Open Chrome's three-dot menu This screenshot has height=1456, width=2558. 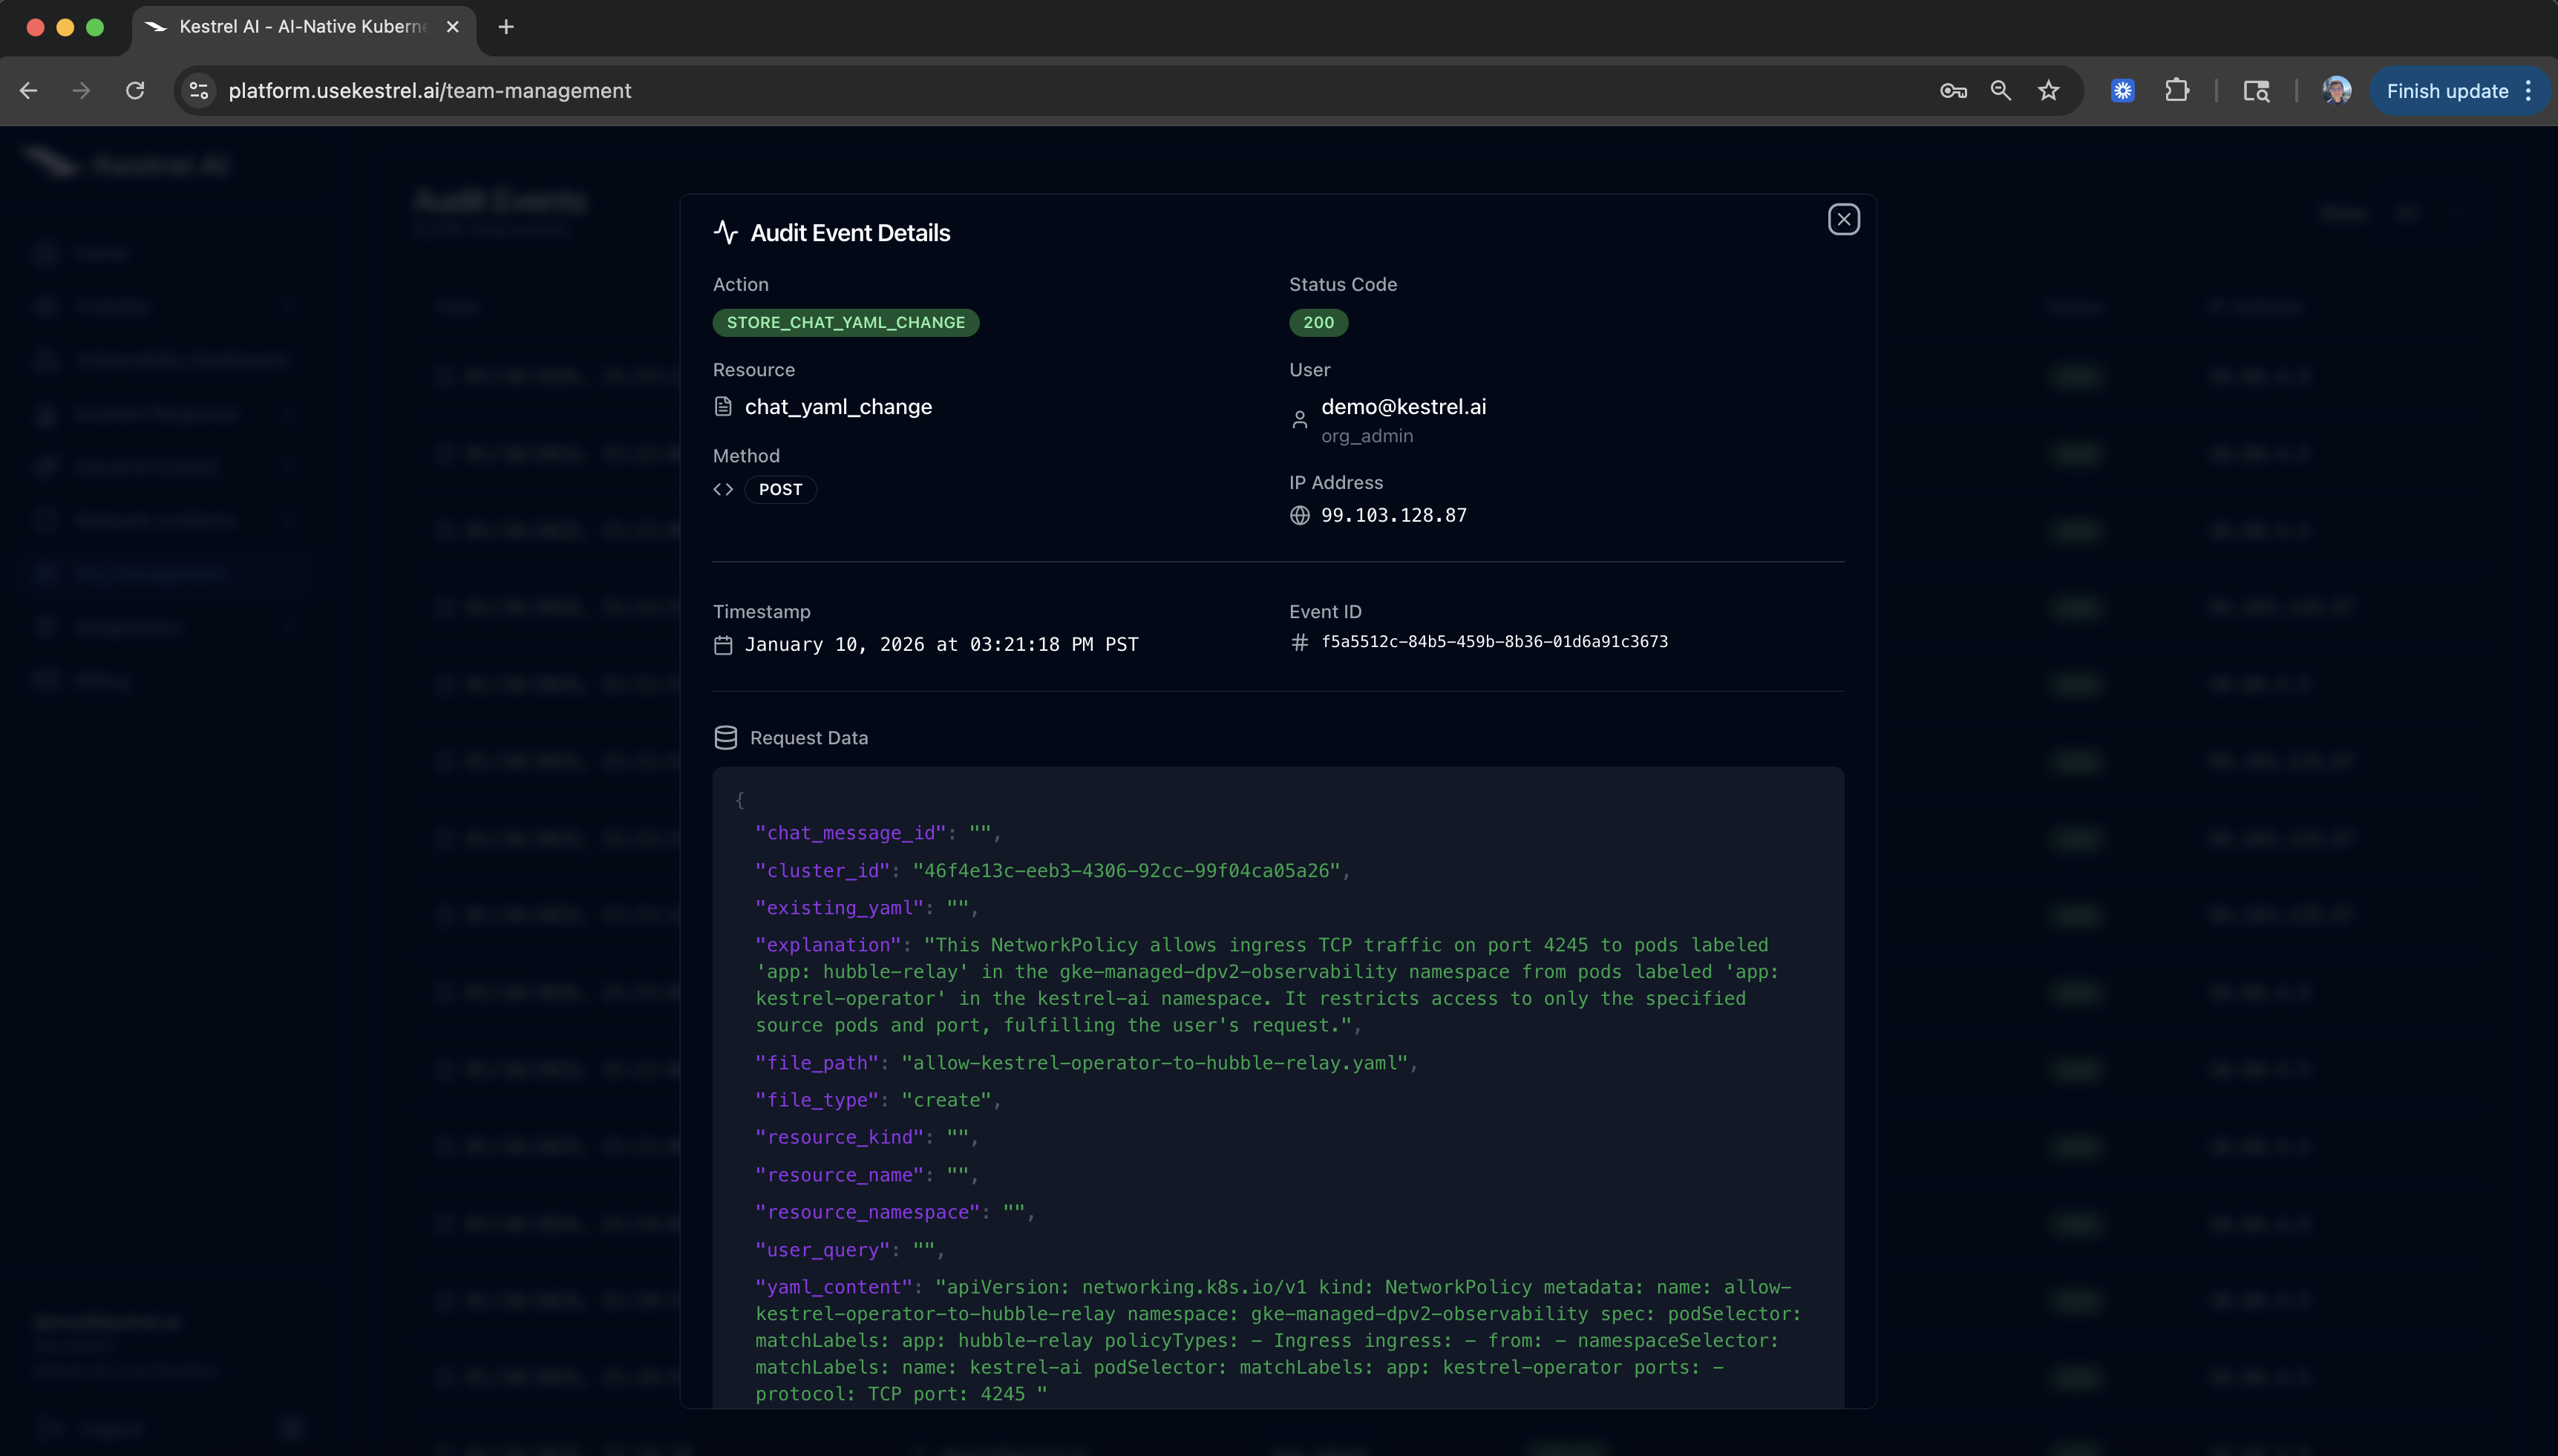(x=2529, y=90)
